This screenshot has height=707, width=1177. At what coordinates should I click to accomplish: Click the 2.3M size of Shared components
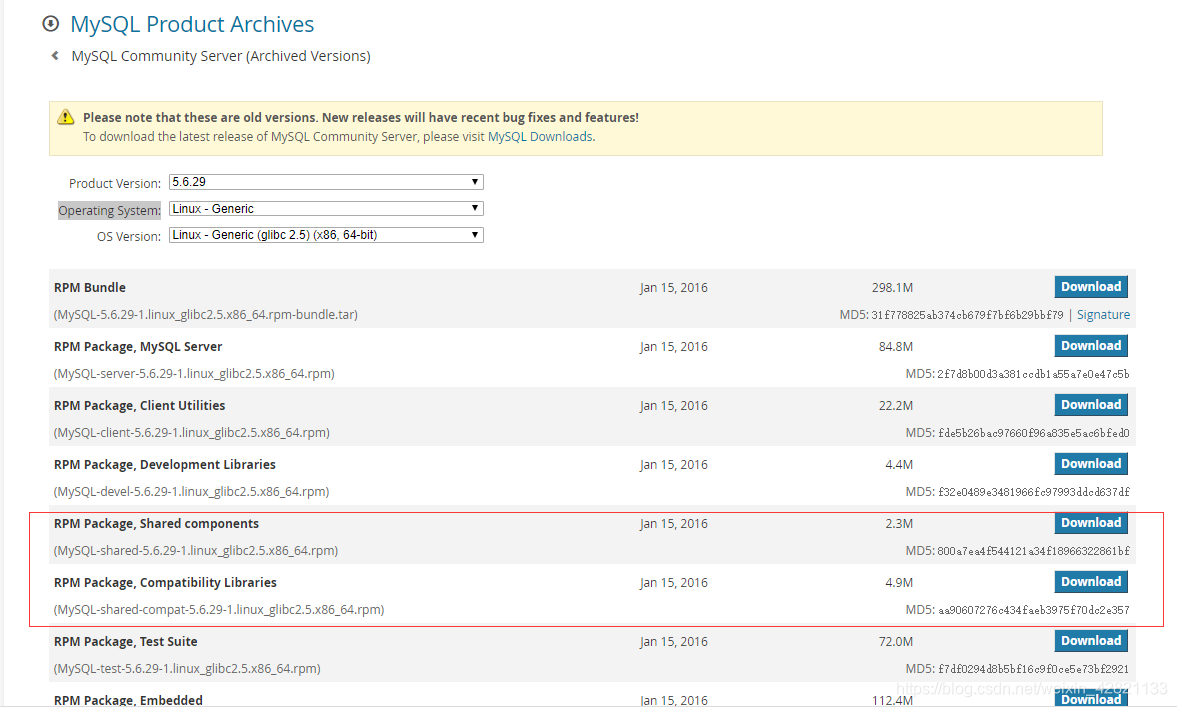899,524
